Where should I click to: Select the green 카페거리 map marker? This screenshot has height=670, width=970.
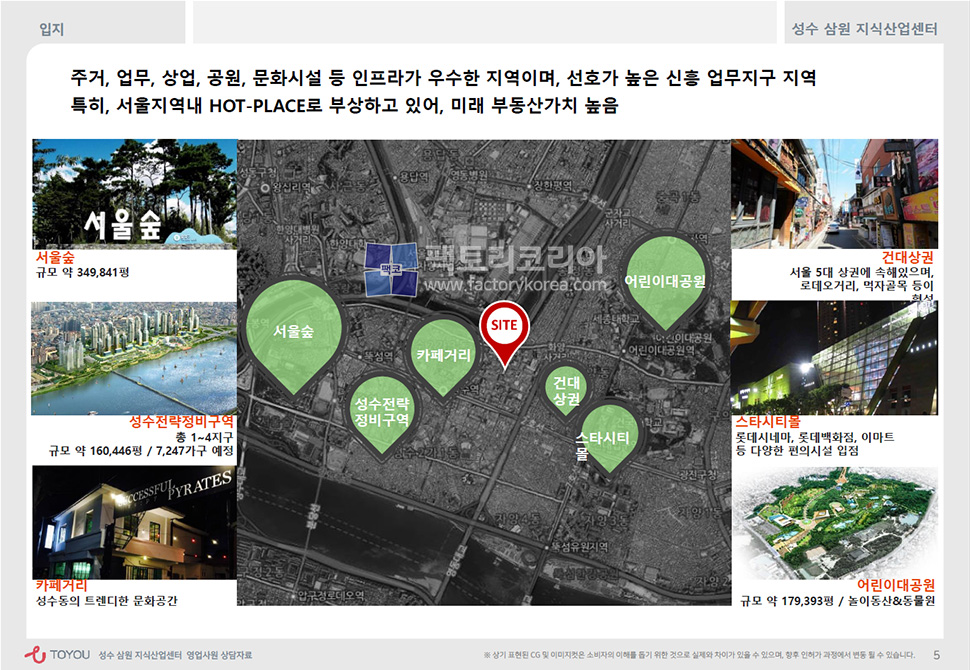443,356
